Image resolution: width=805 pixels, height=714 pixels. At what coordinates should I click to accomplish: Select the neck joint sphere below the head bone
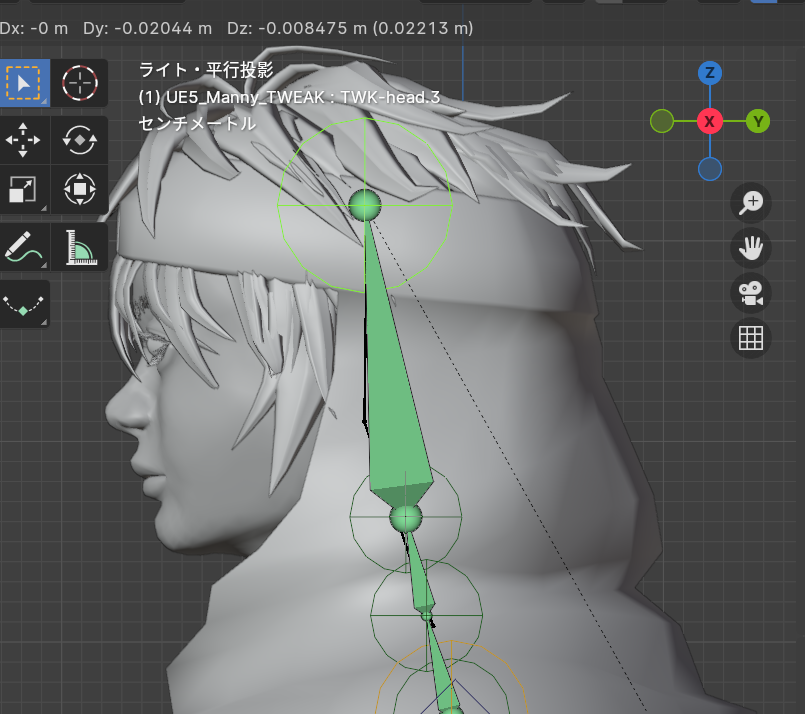[406, 517]
